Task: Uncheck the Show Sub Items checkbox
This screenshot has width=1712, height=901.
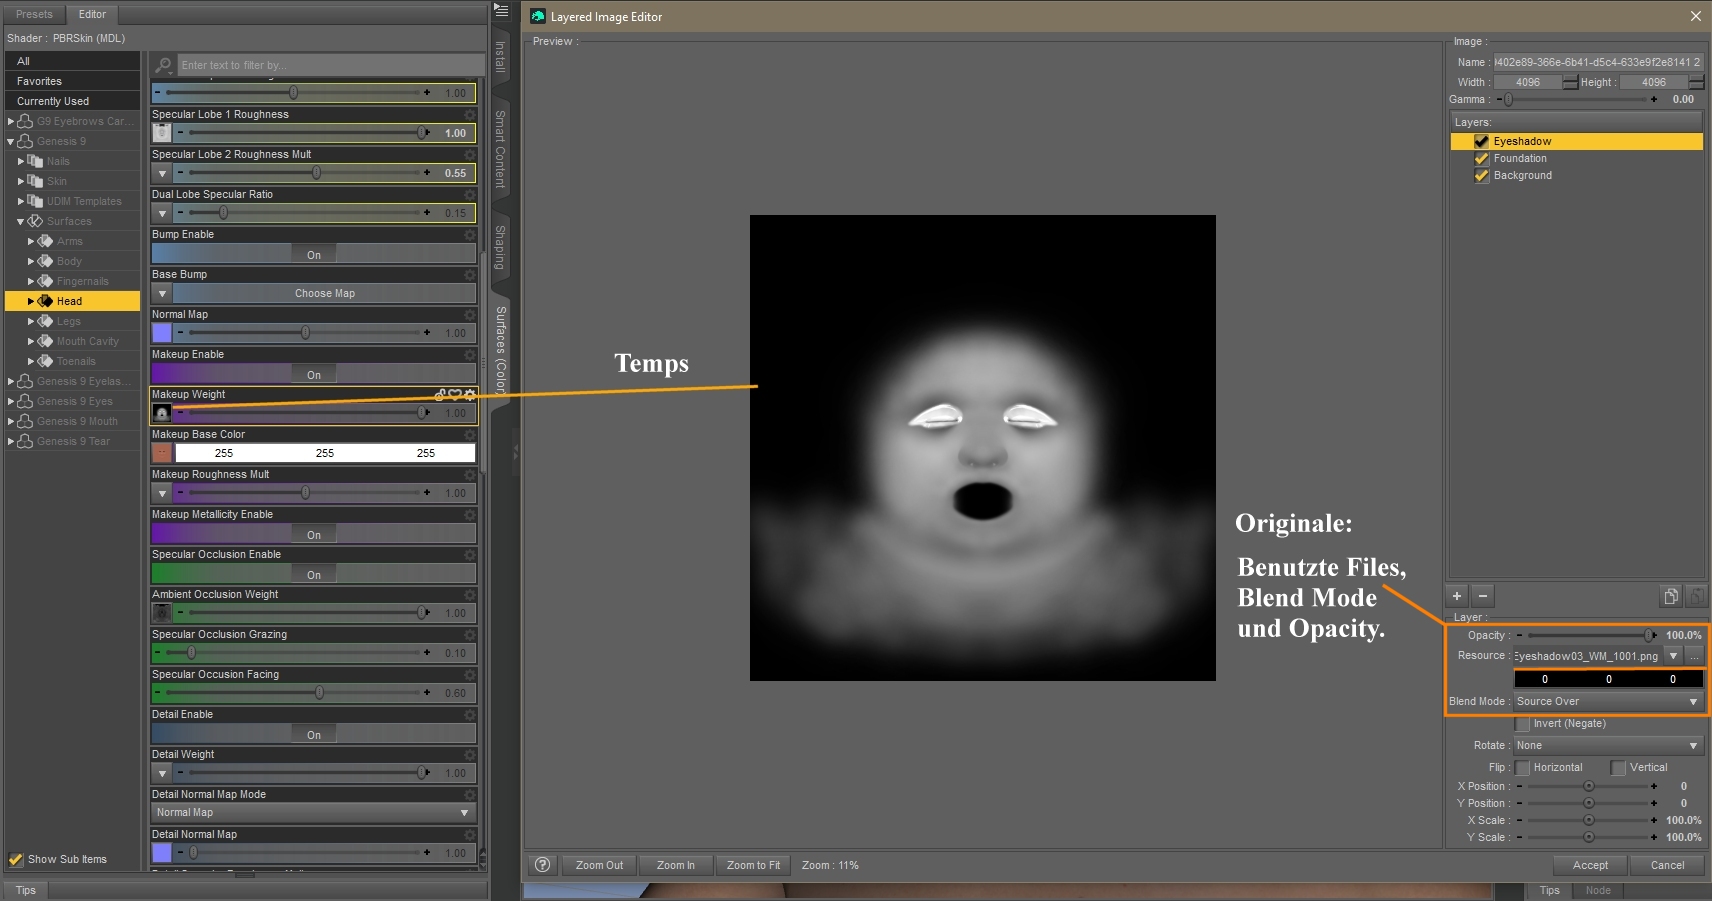Action: point(16,859)
